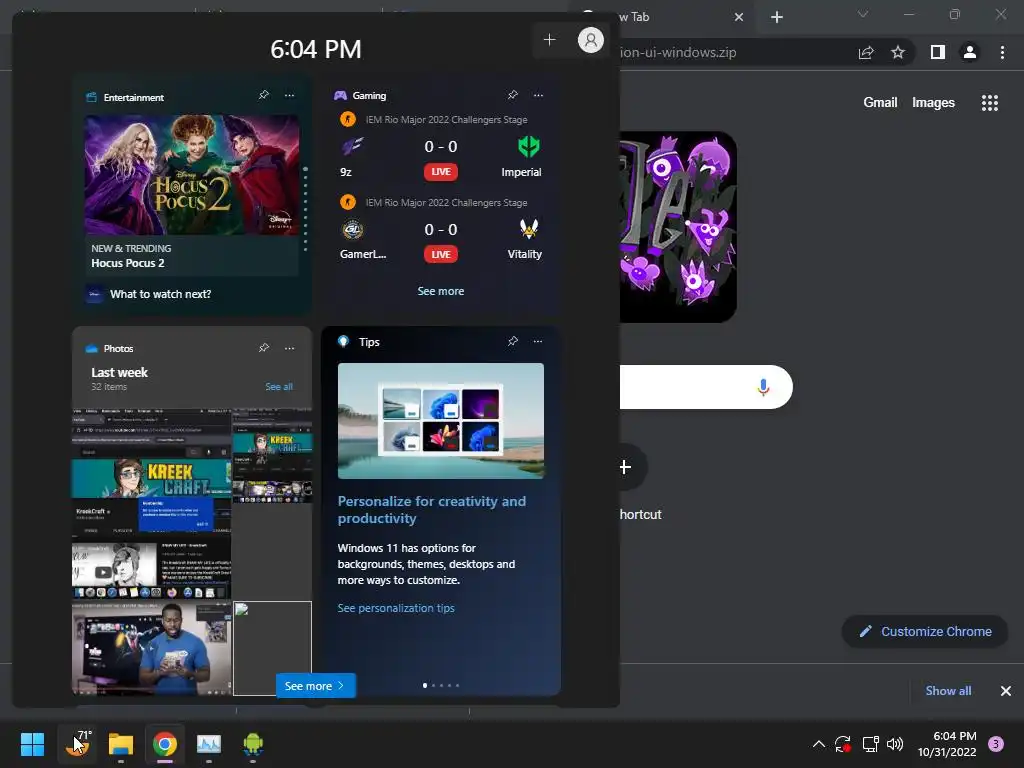The image size is (1024, 768).
Task: Click the Windows Start button
Action: (x=32, y=744)
